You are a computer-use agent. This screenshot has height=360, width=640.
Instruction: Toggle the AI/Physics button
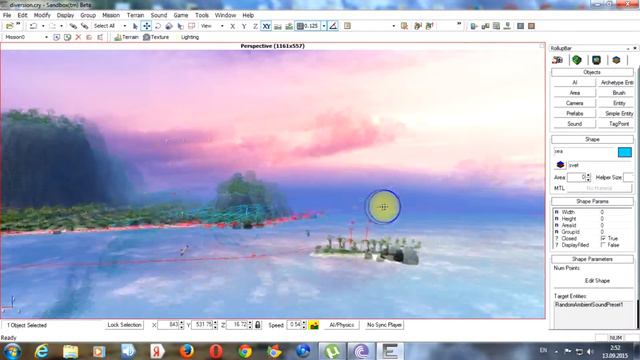pos(342,325)
